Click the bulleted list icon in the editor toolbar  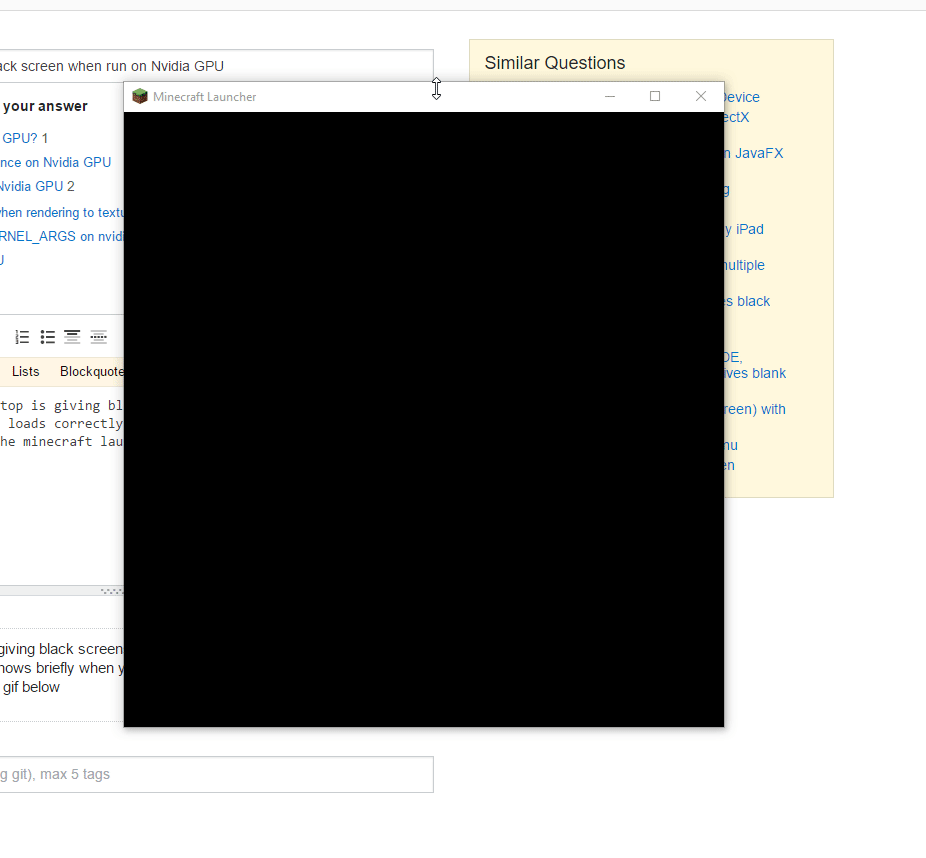48,337
